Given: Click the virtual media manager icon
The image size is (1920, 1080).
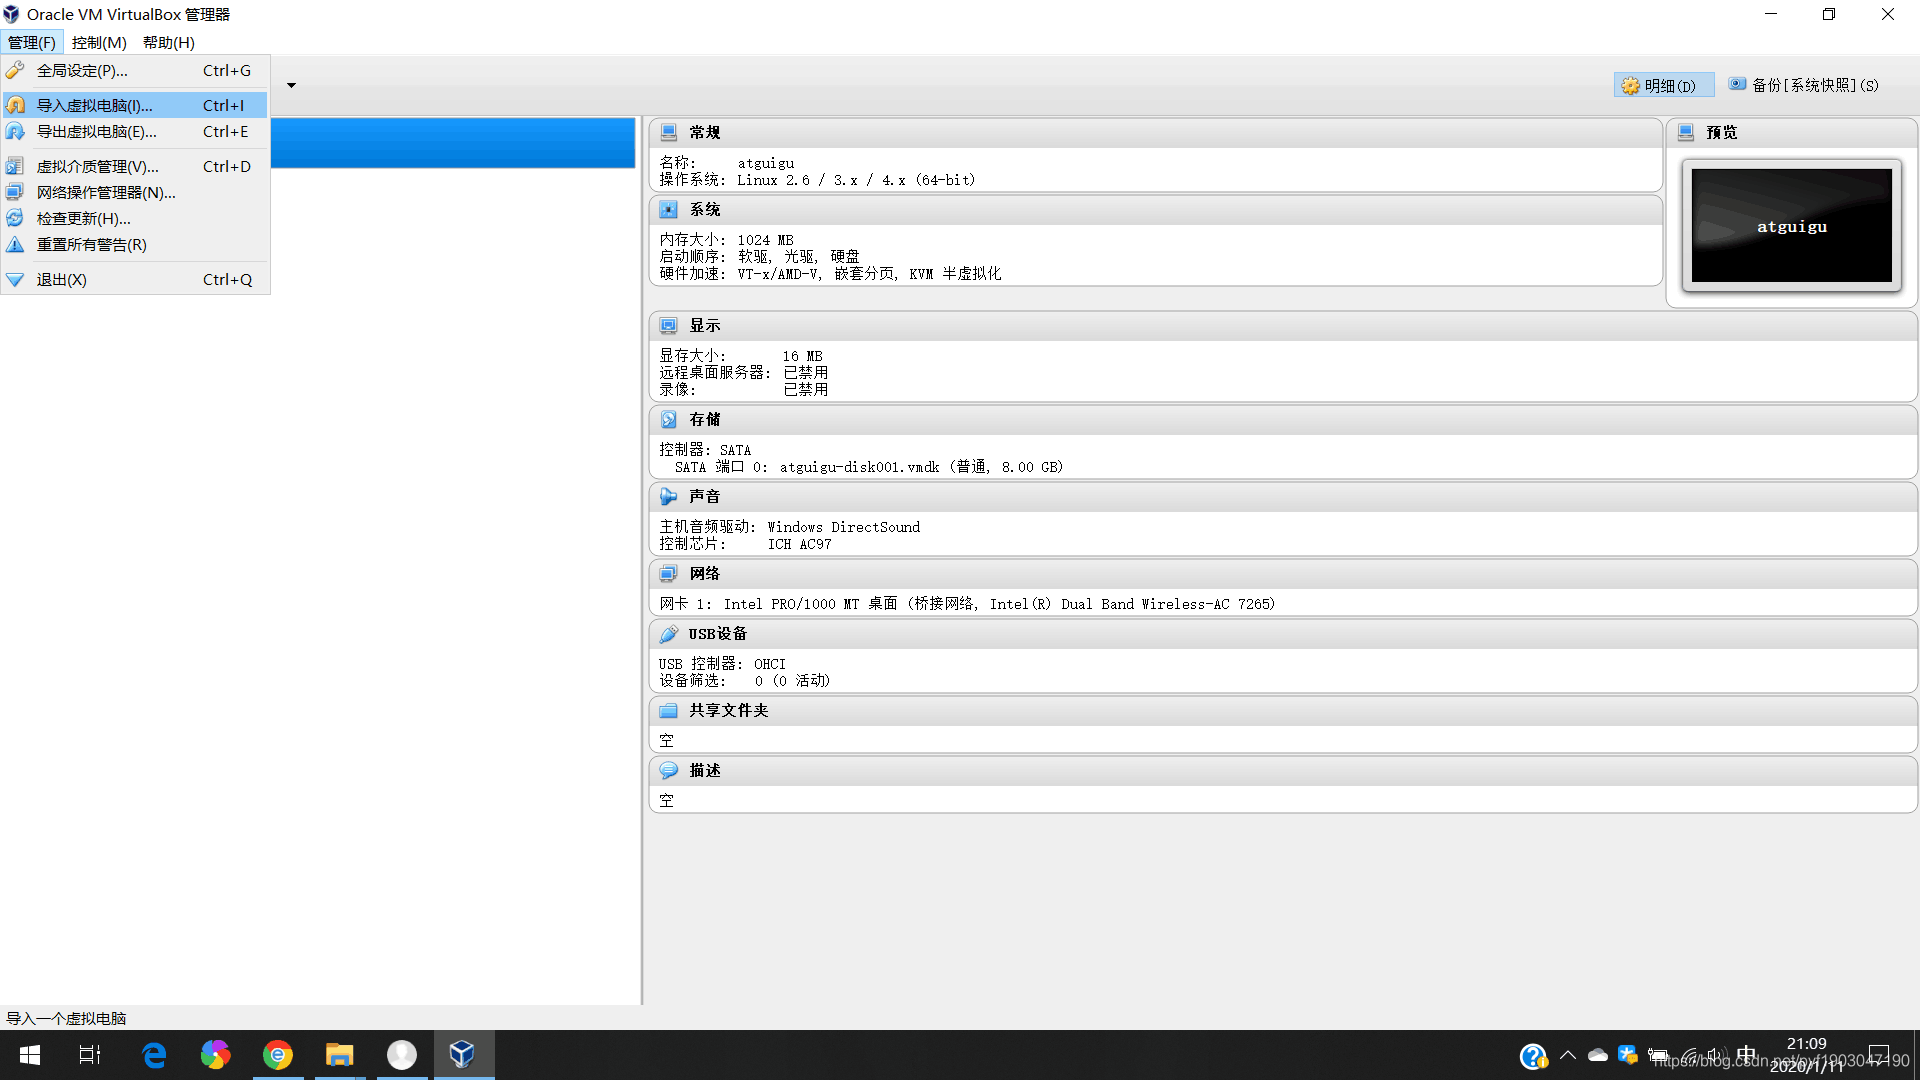Looking at the screenshot, I should pos(15,166).
